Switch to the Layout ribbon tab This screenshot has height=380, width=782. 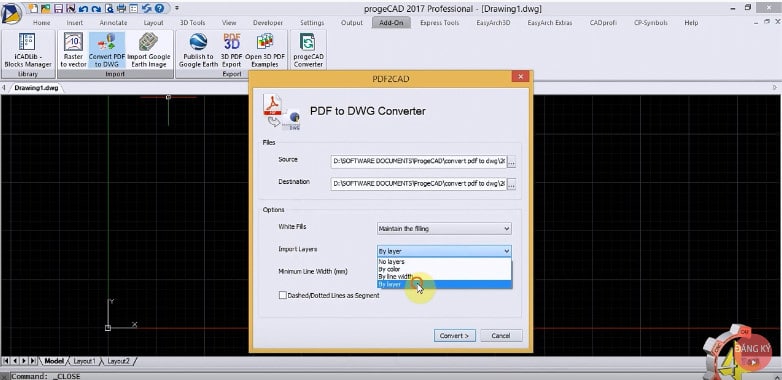[x=154, y=23]
